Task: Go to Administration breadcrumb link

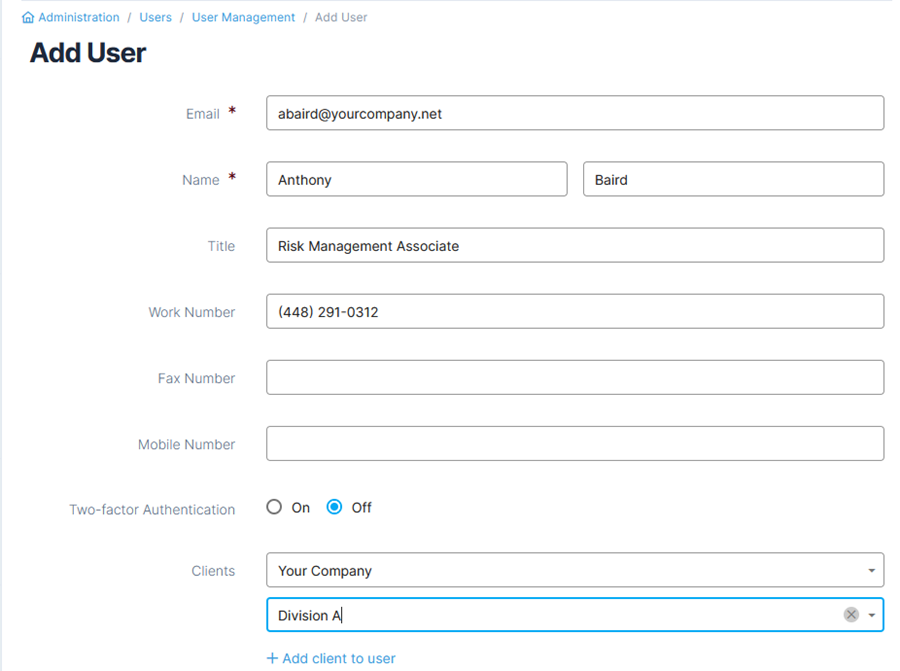Action: point(79,17)
